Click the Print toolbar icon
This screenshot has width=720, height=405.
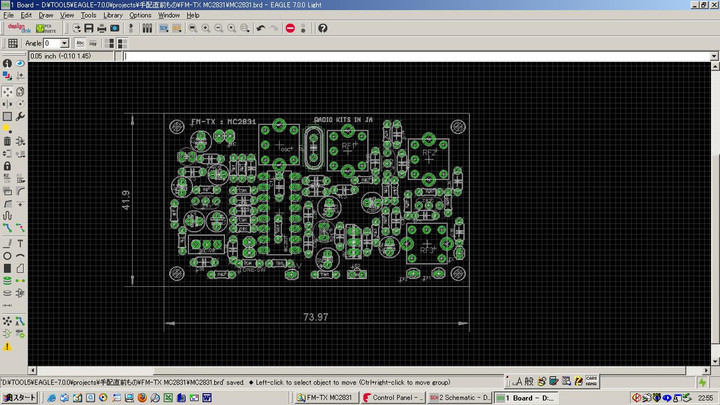pyautogui.click(x=102, y=28)
